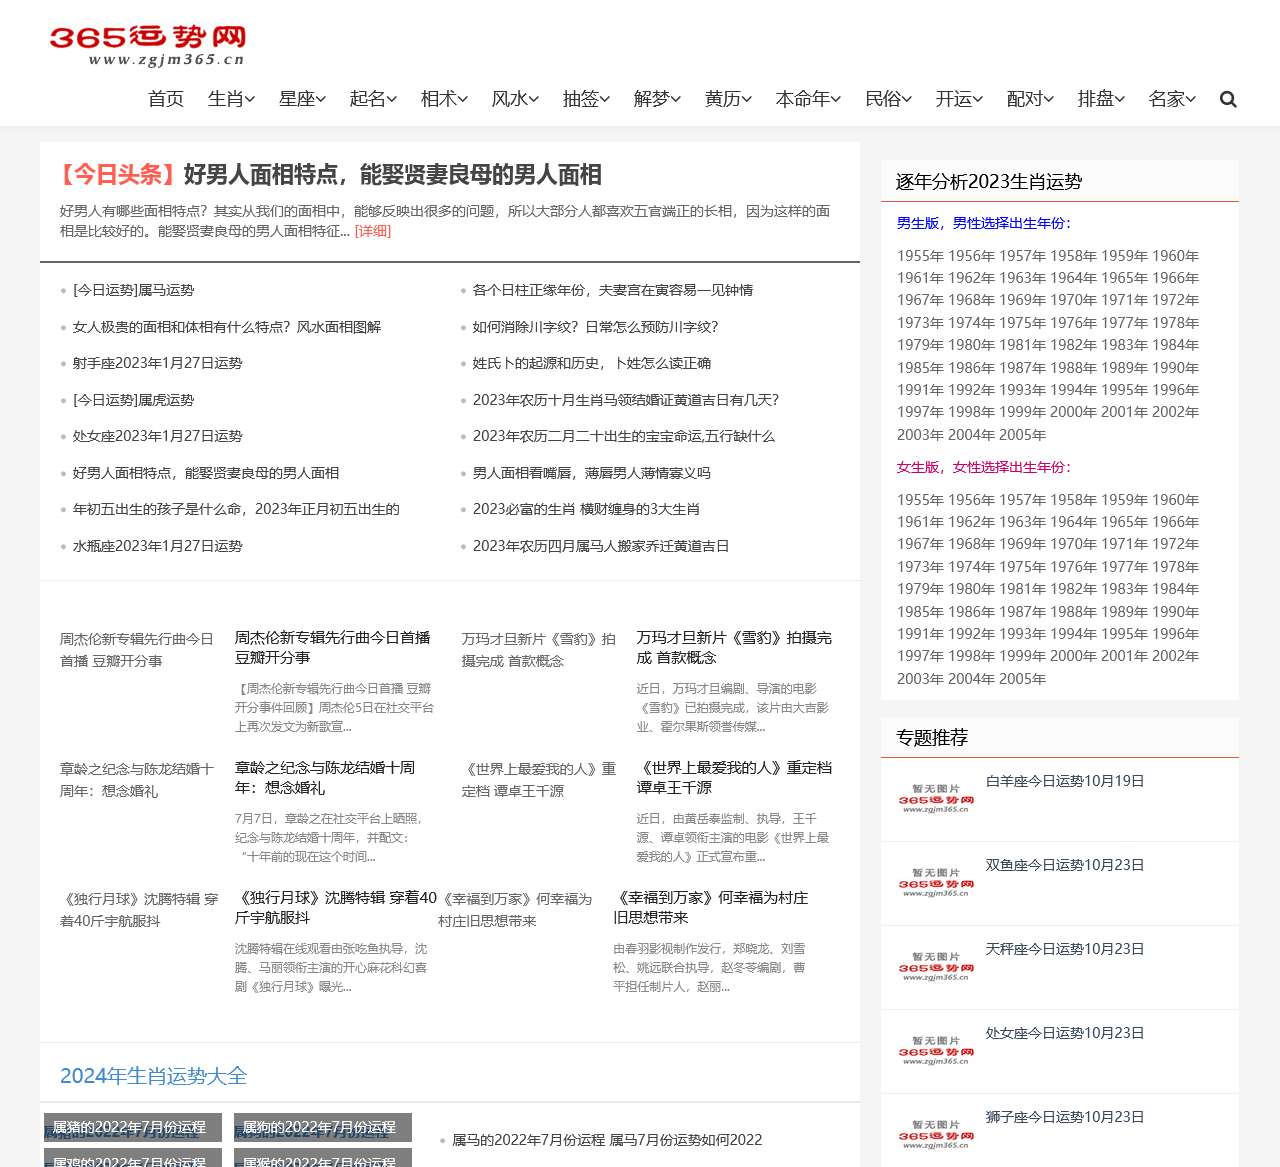Open the 配对 menu item
The width and height of the screenshot is (1280, 1167).
tap(1030, 99)
